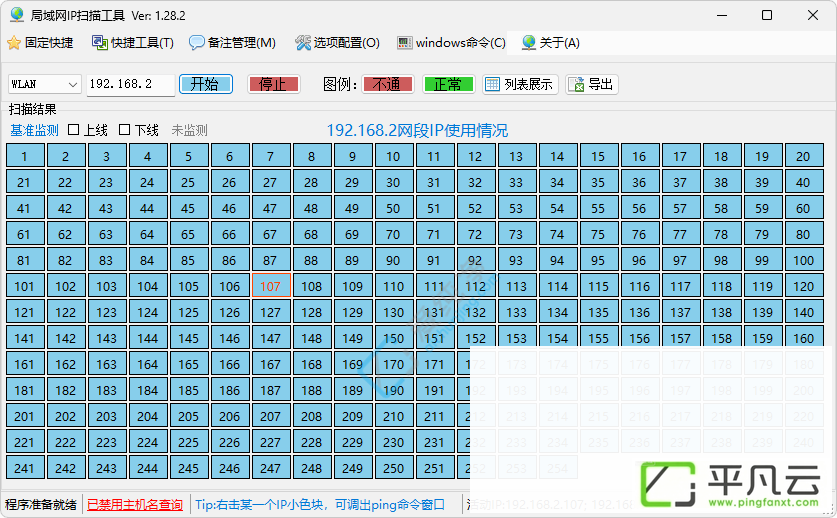Open the 选项配置(O) menu
Image resolution: width=837 pixels, height=518 pixels.
[x=337, y=43]
